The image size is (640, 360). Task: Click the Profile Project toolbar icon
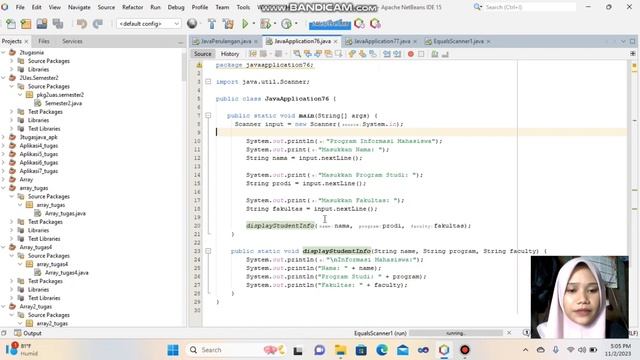click(287, 24)
